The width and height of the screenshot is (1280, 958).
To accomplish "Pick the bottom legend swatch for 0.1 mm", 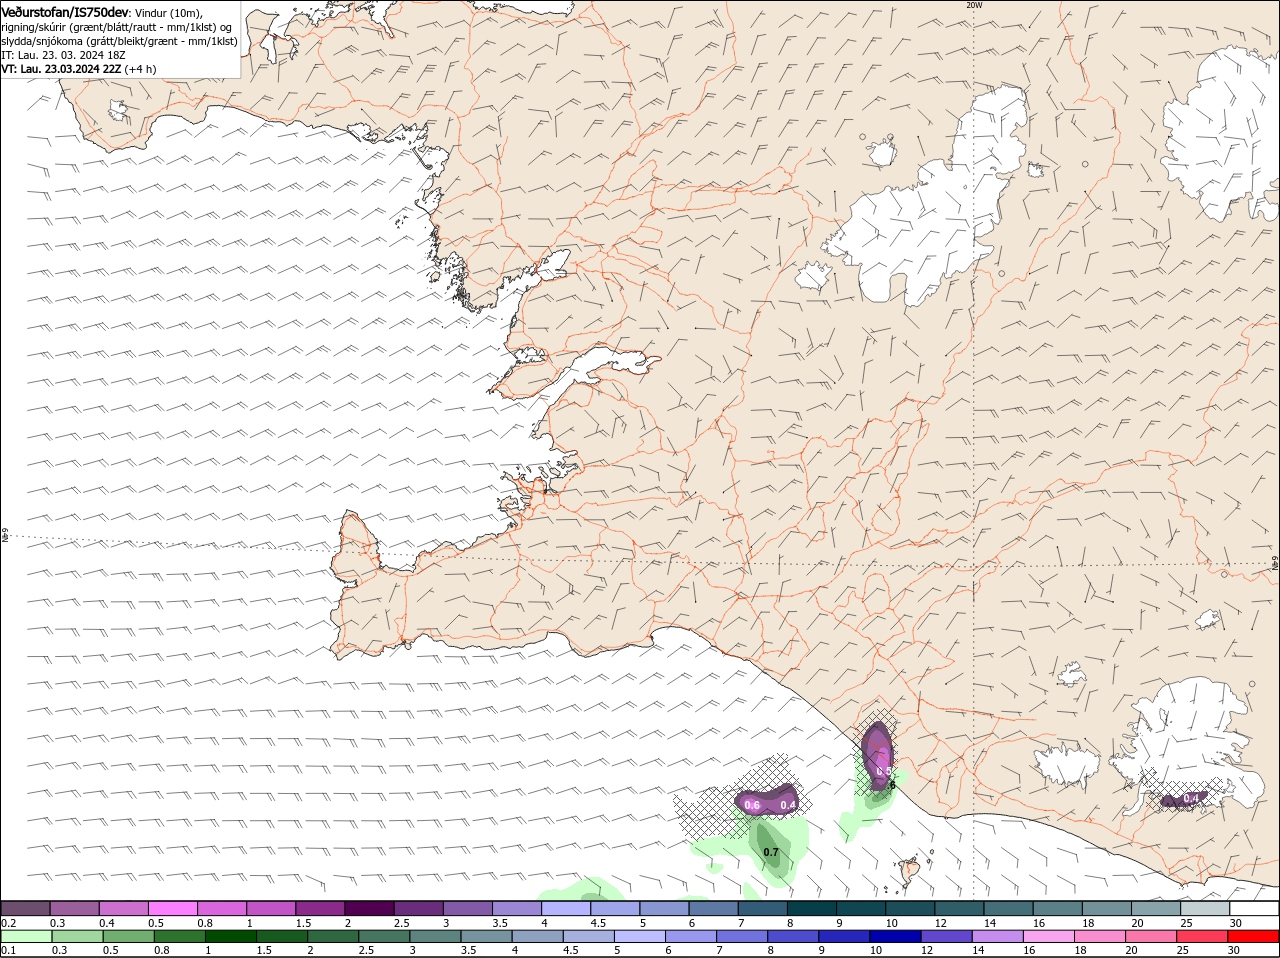I will (26, 936).
